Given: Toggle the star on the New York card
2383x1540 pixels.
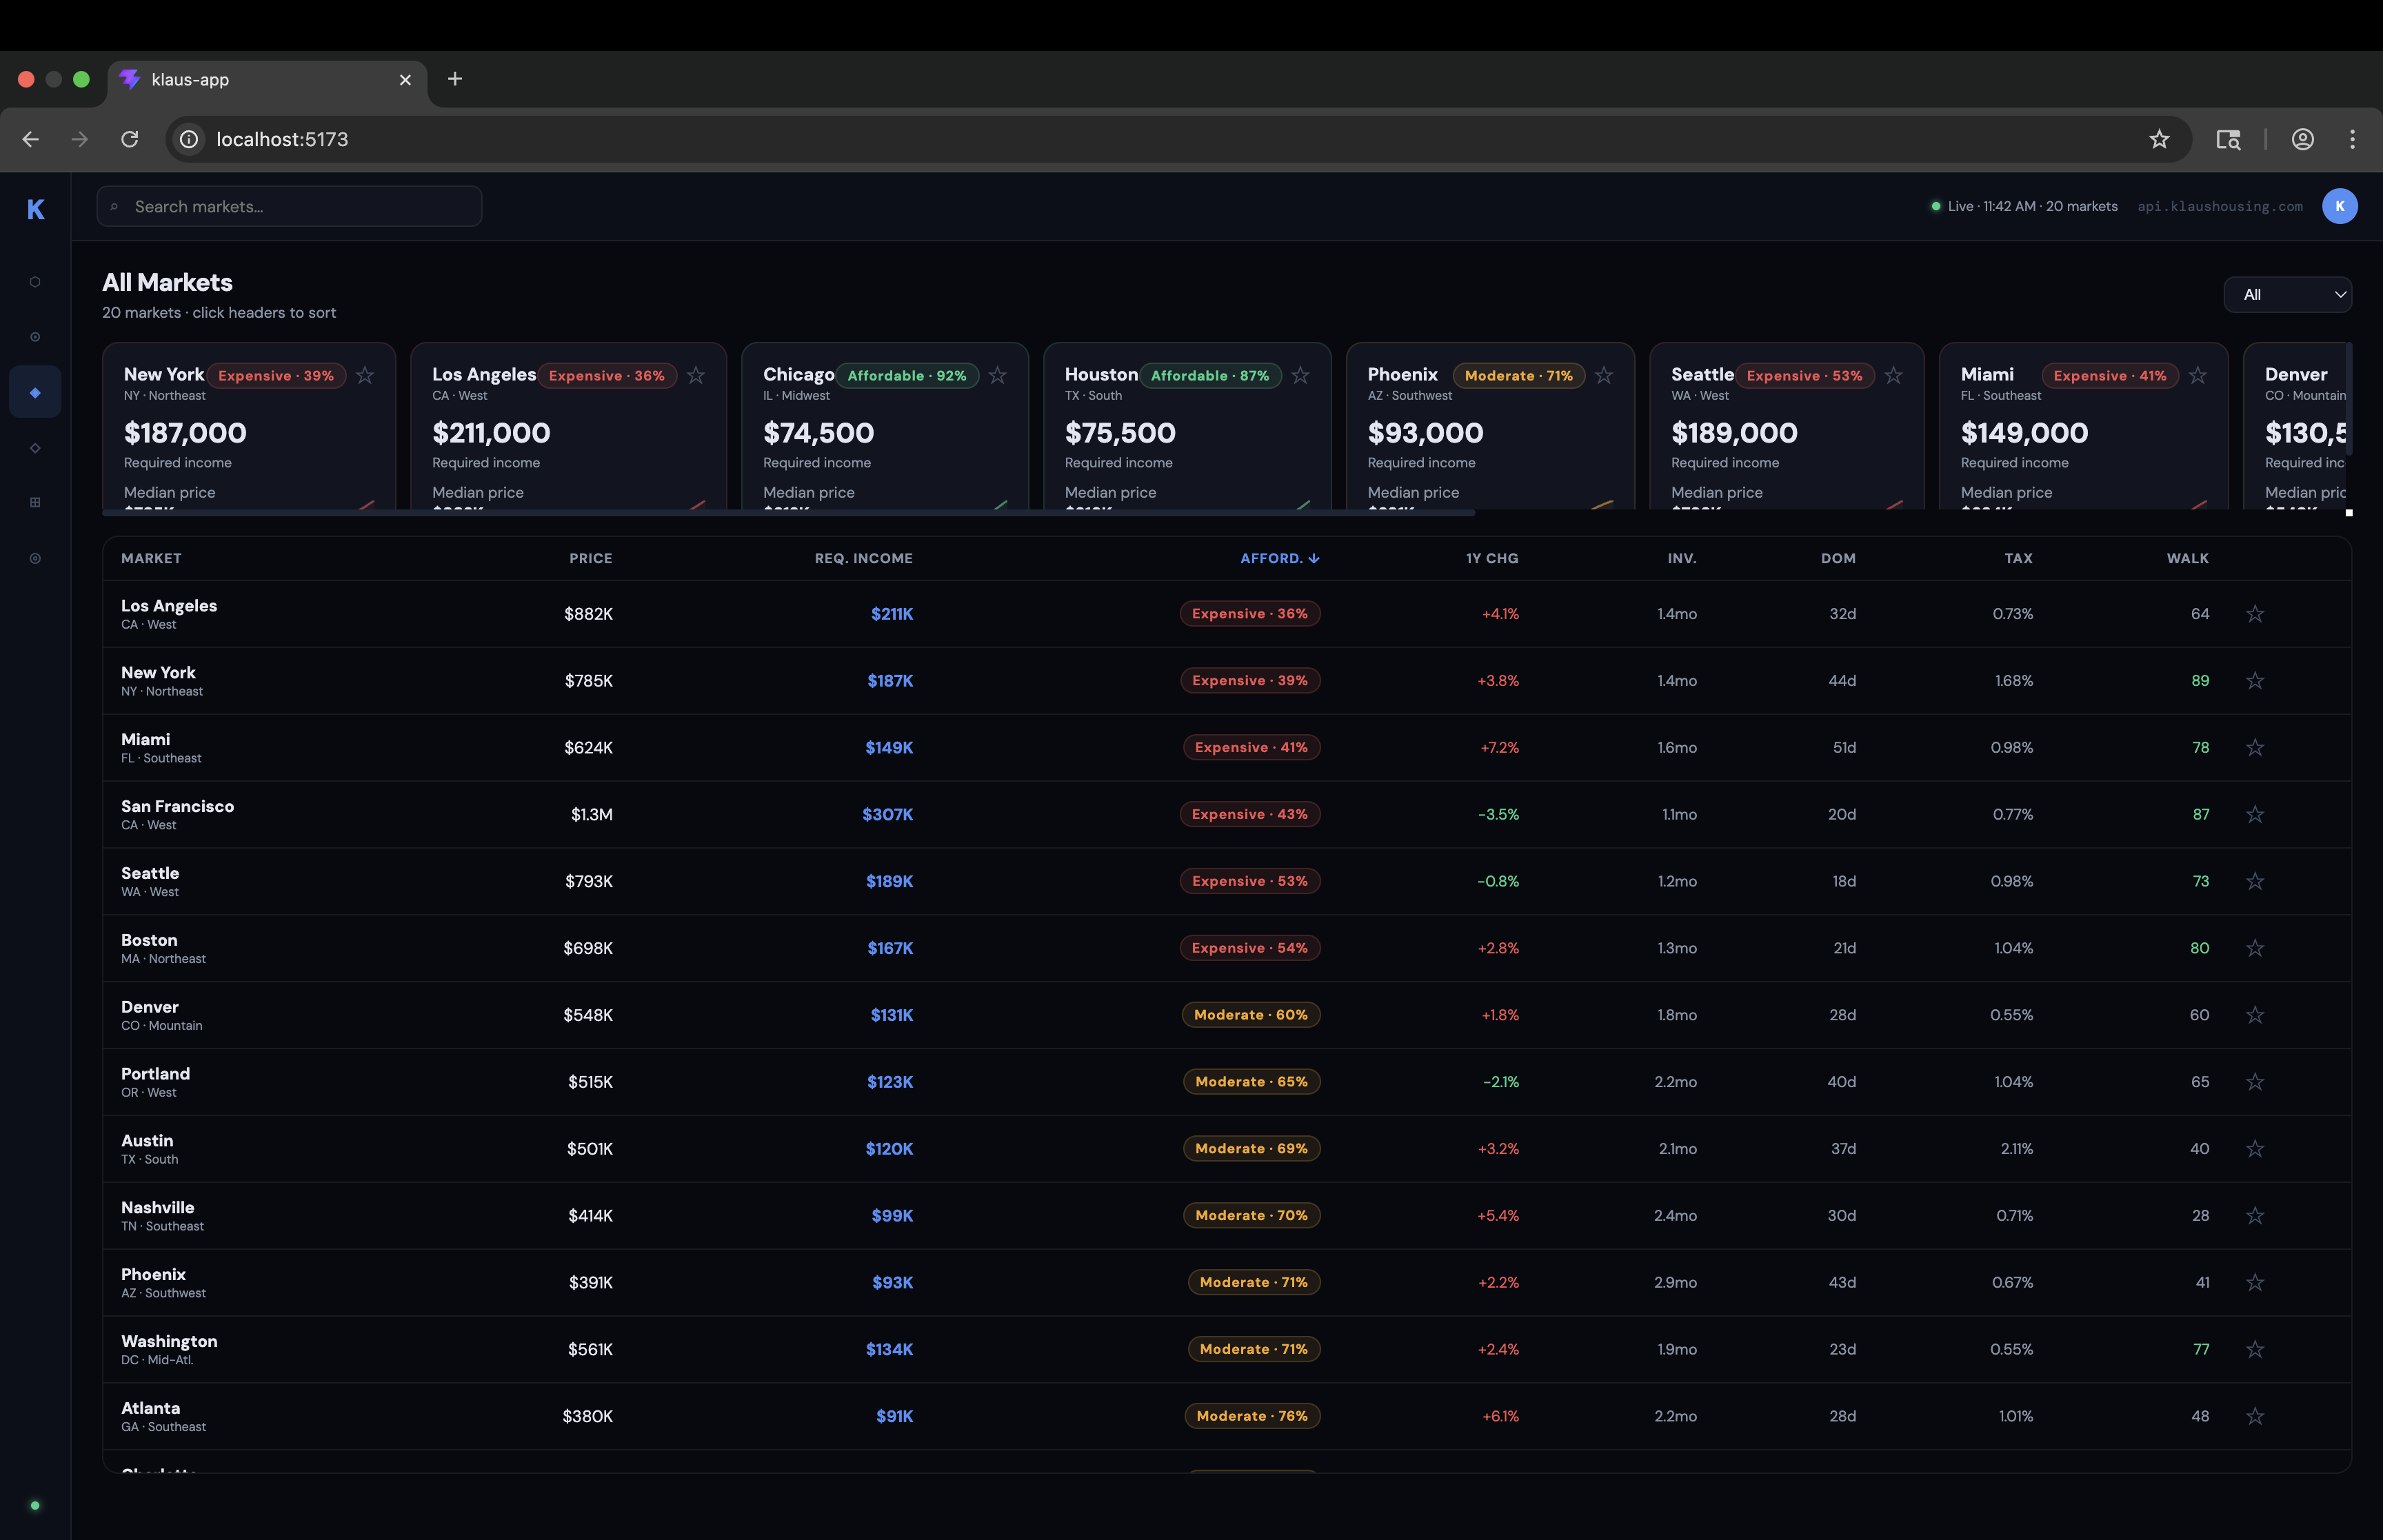Looking at the screenshot, I should pyautogui.click(x=365, y=375).
